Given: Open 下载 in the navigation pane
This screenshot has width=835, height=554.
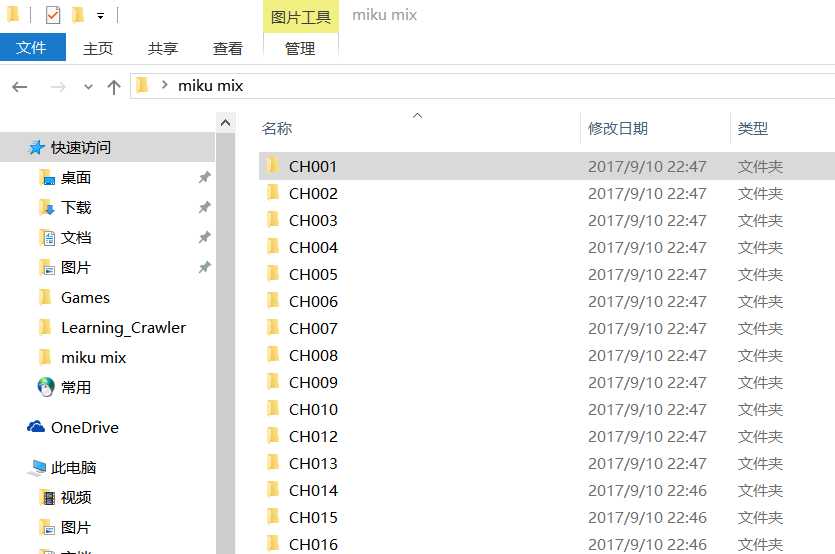Looking at the screenshot, I should [x=76, y=207].
